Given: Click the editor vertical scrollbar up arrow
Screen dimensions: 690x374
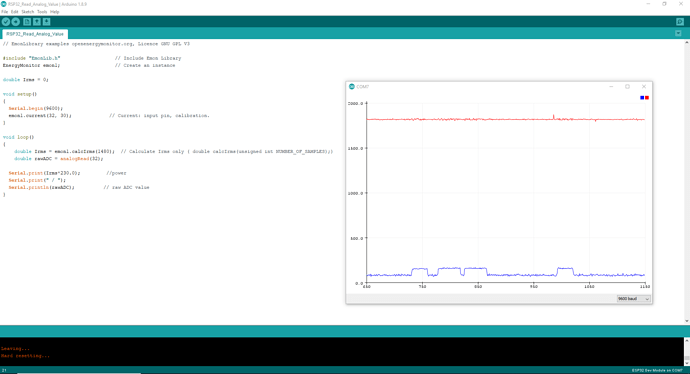Looking at the screenshot, I should pos(686,43).
